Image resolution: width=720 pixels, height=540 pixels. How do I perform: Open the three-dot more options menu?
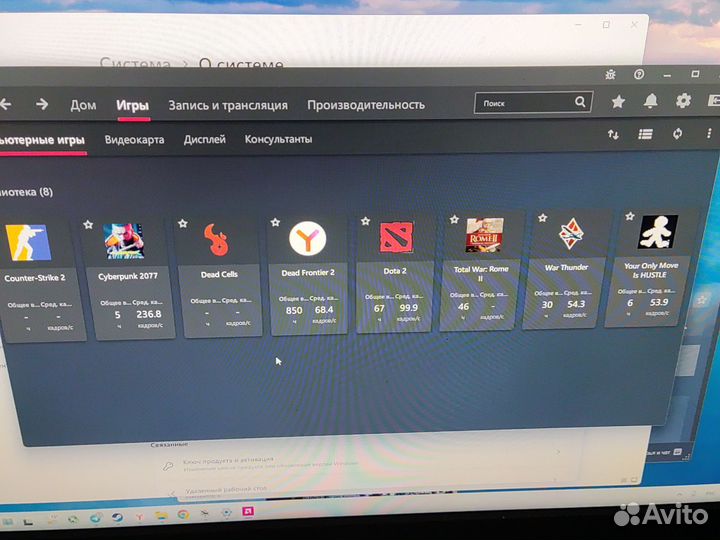(711, 134)
